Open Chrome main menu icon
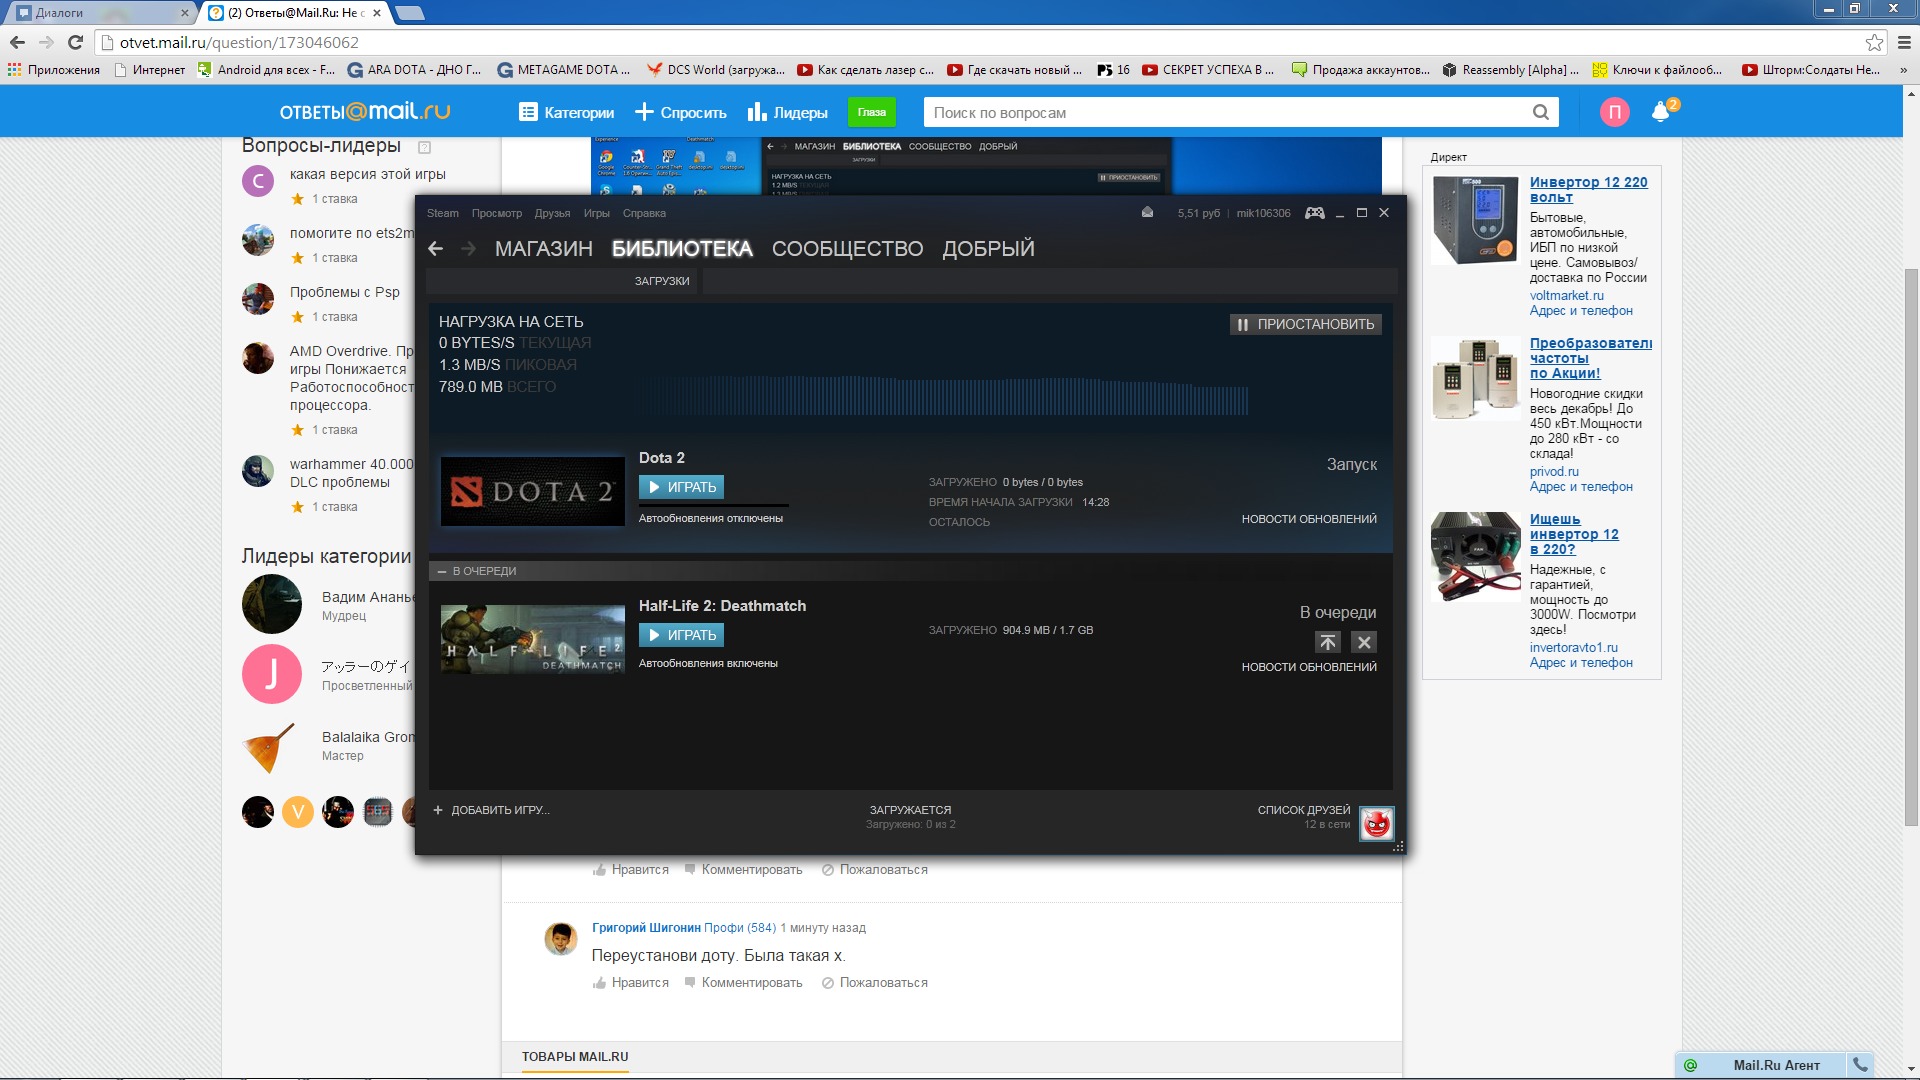1920x1080 pixels. [1903, 42]
